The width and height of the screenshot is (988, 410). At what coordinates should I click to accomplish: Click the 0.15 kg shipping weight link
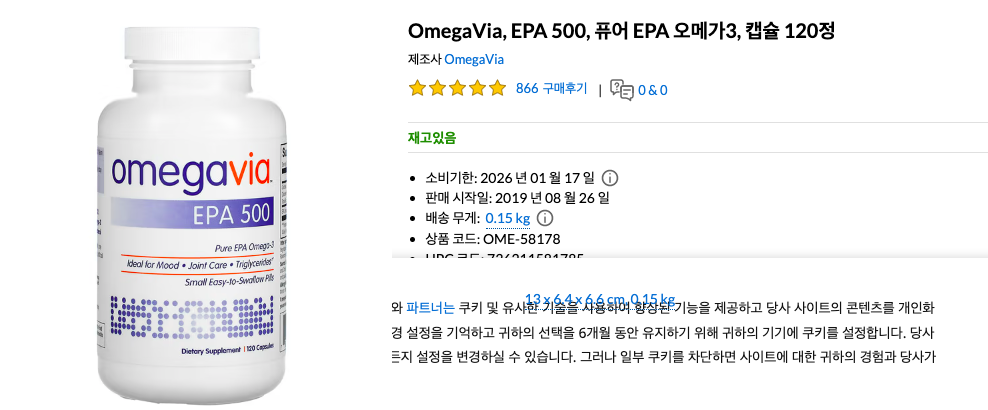click(507, 218)
